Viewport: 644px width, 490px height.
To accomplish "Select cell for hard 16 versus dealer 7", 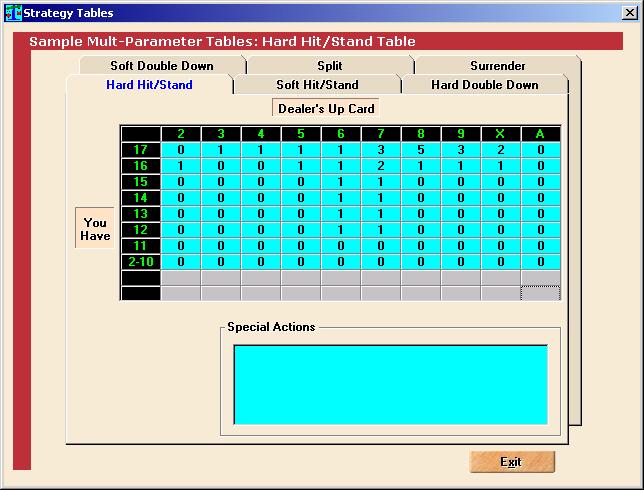I will (x=380, y=166).
